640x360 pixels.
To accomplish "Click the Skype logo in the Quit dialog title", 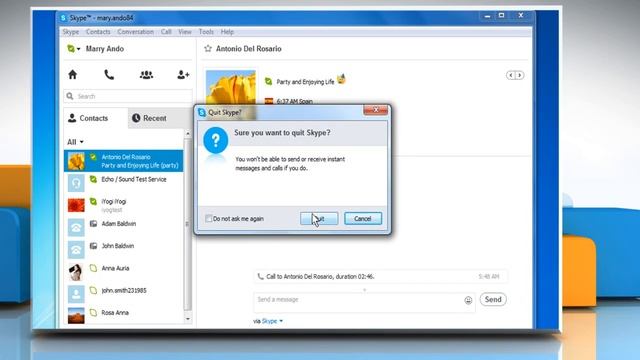I will point(202,112).
